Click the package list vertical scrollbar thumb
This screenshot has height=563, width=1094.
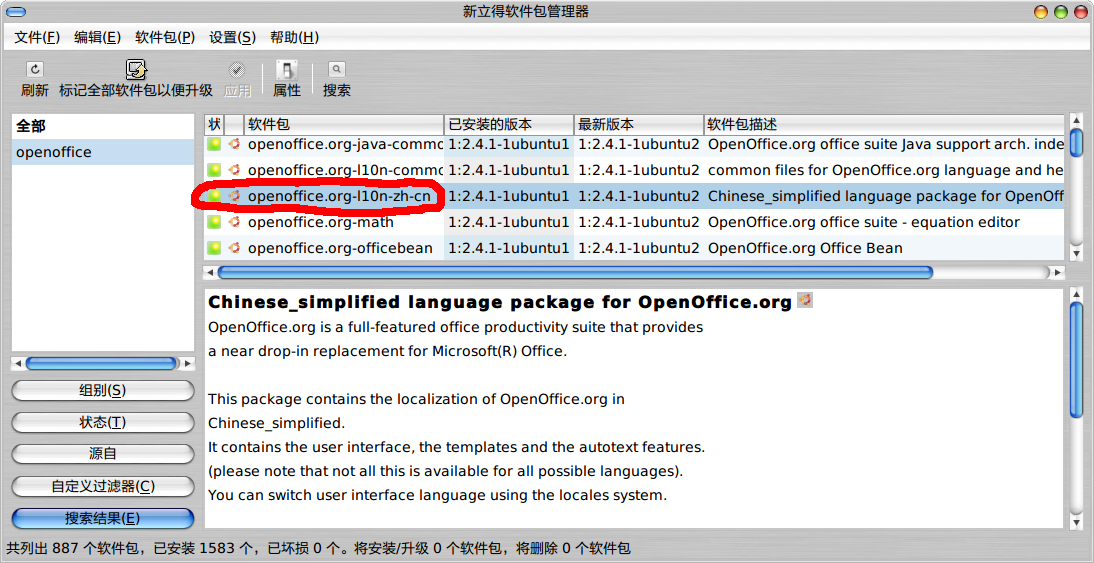1076,144
